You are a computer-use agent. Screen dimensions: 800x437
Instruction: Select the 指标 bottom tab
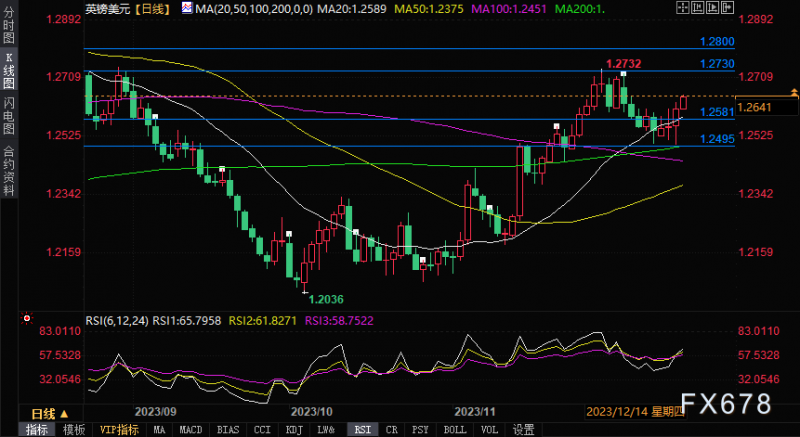pyautogui.click(x=37, y=430)
